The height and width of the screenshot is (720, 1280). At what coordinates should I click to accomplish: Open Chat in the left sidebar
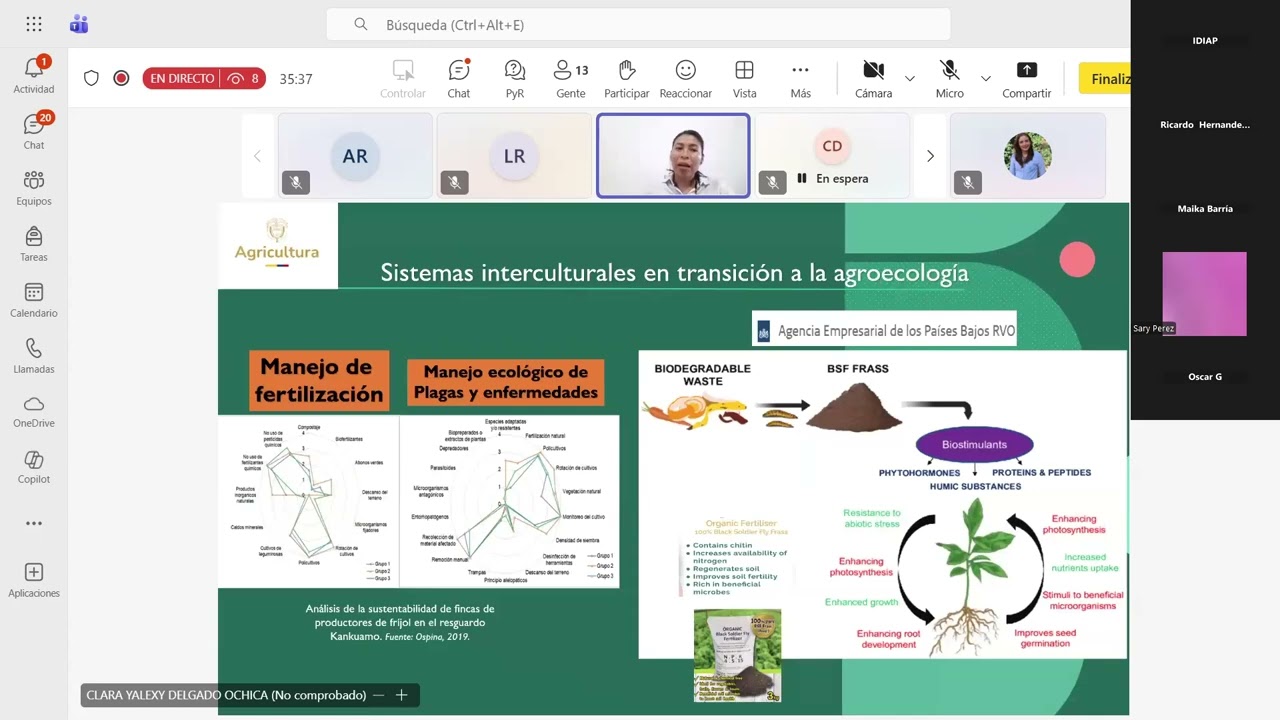[34, 132]
